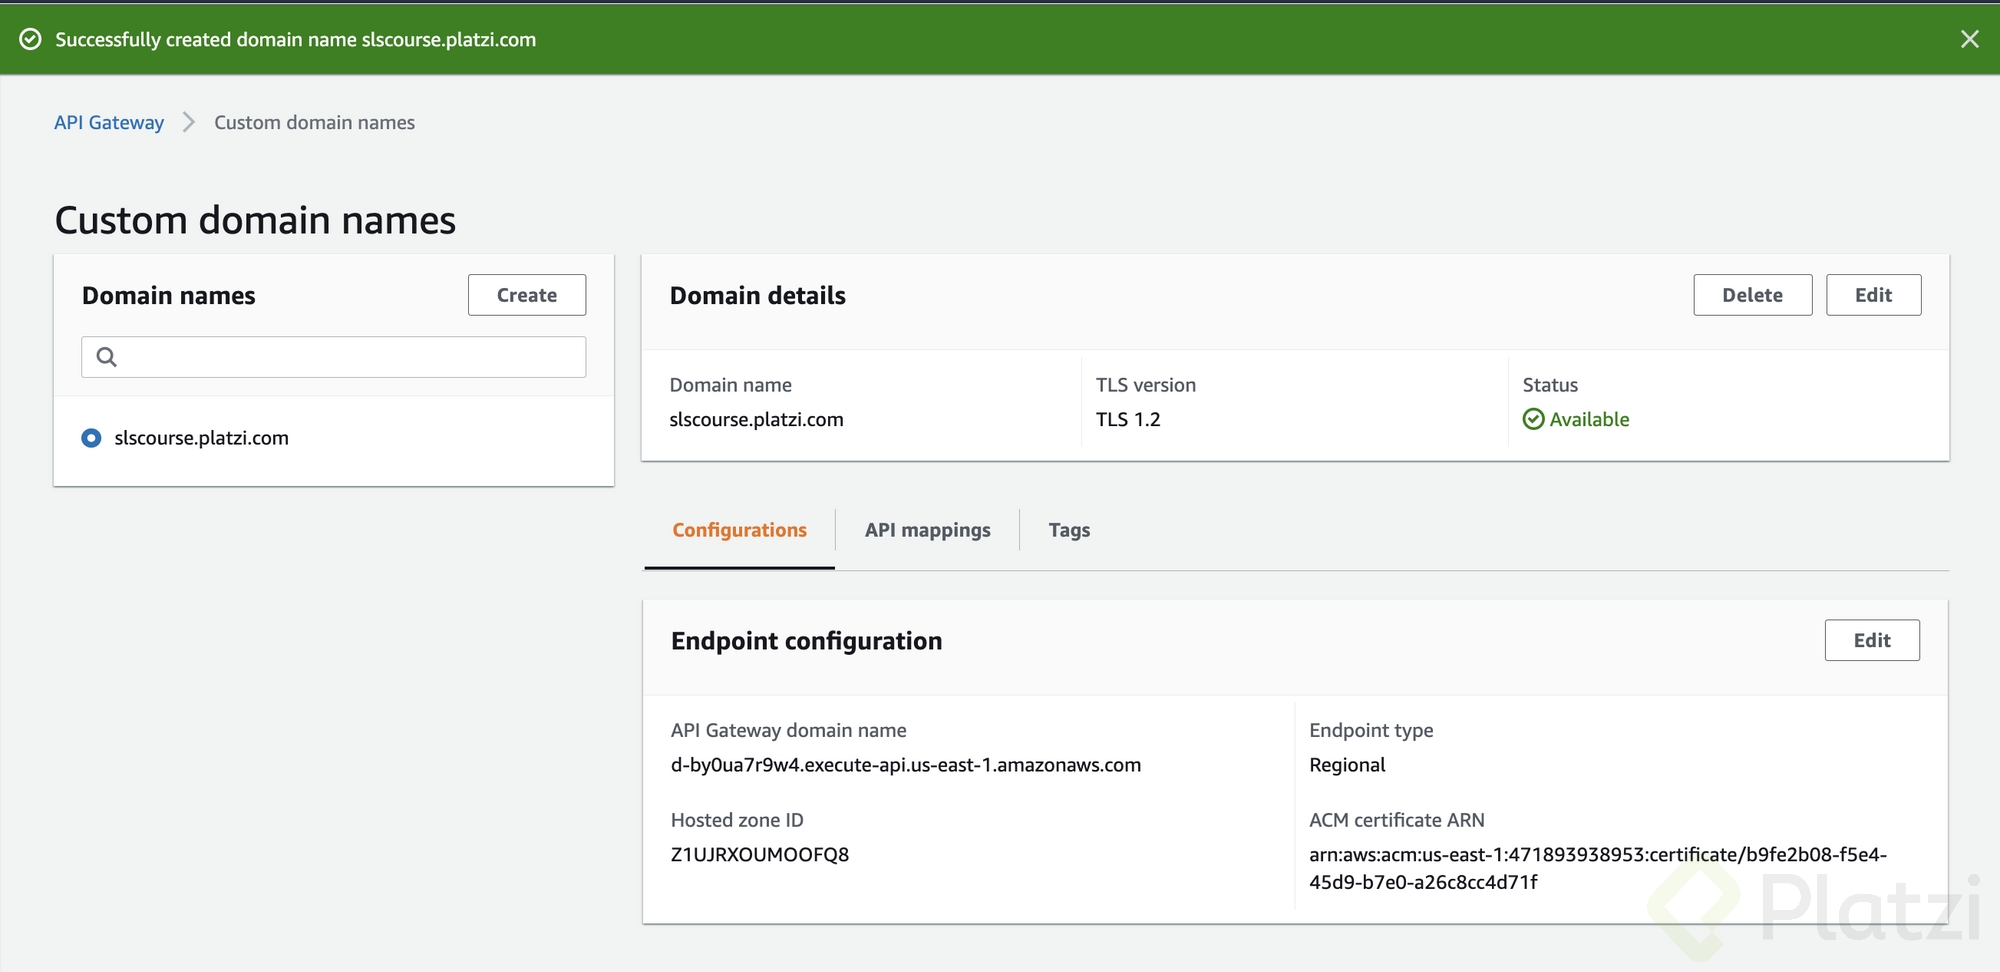Click the Available status text
The width and height of the screenshot is (2000, 972).
coord(1589,419)
